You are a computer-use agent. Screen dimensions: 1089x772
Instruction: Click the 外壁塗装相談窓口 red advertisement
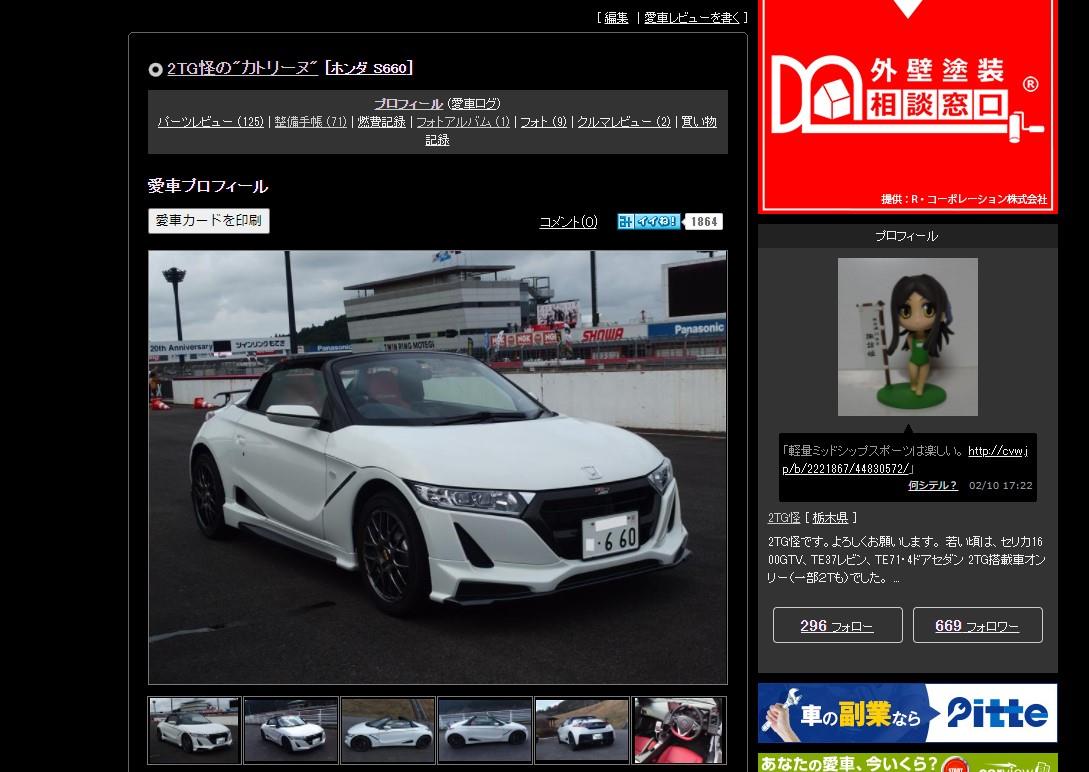click(x=908, y=106)
